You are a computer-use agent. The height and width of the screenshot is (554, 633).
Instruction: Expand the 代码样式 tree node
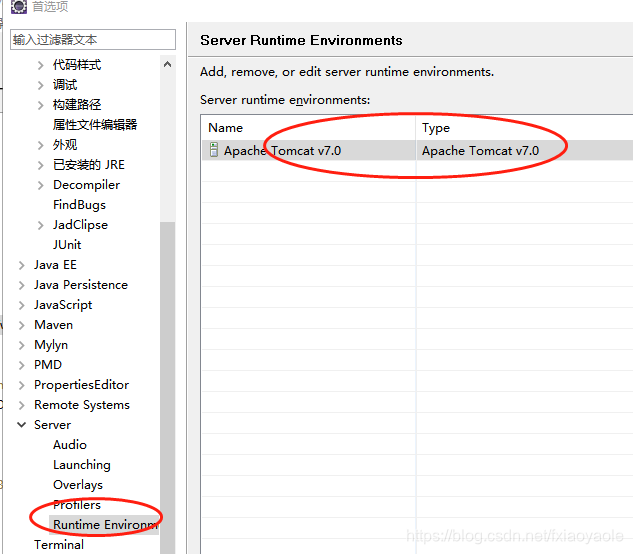[x=40, y=65]
